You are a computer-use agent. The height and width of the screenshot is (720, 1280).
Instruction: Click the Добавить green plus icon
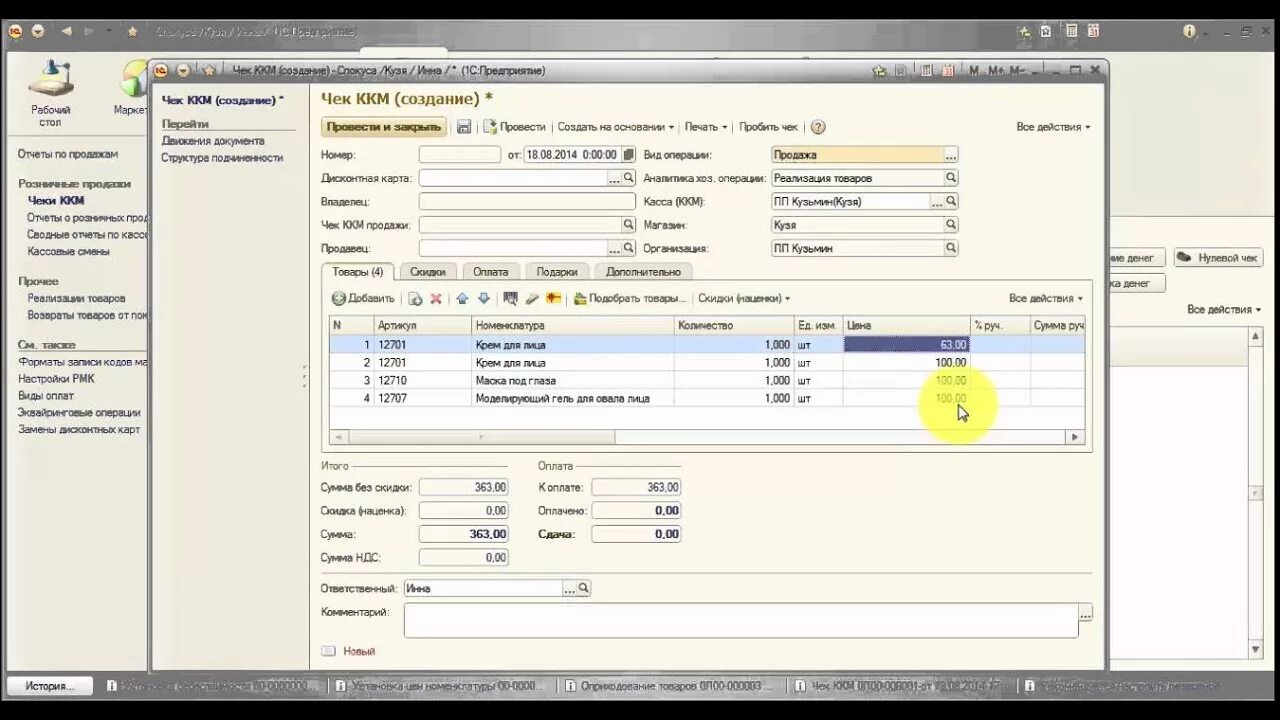pos(339,298)
